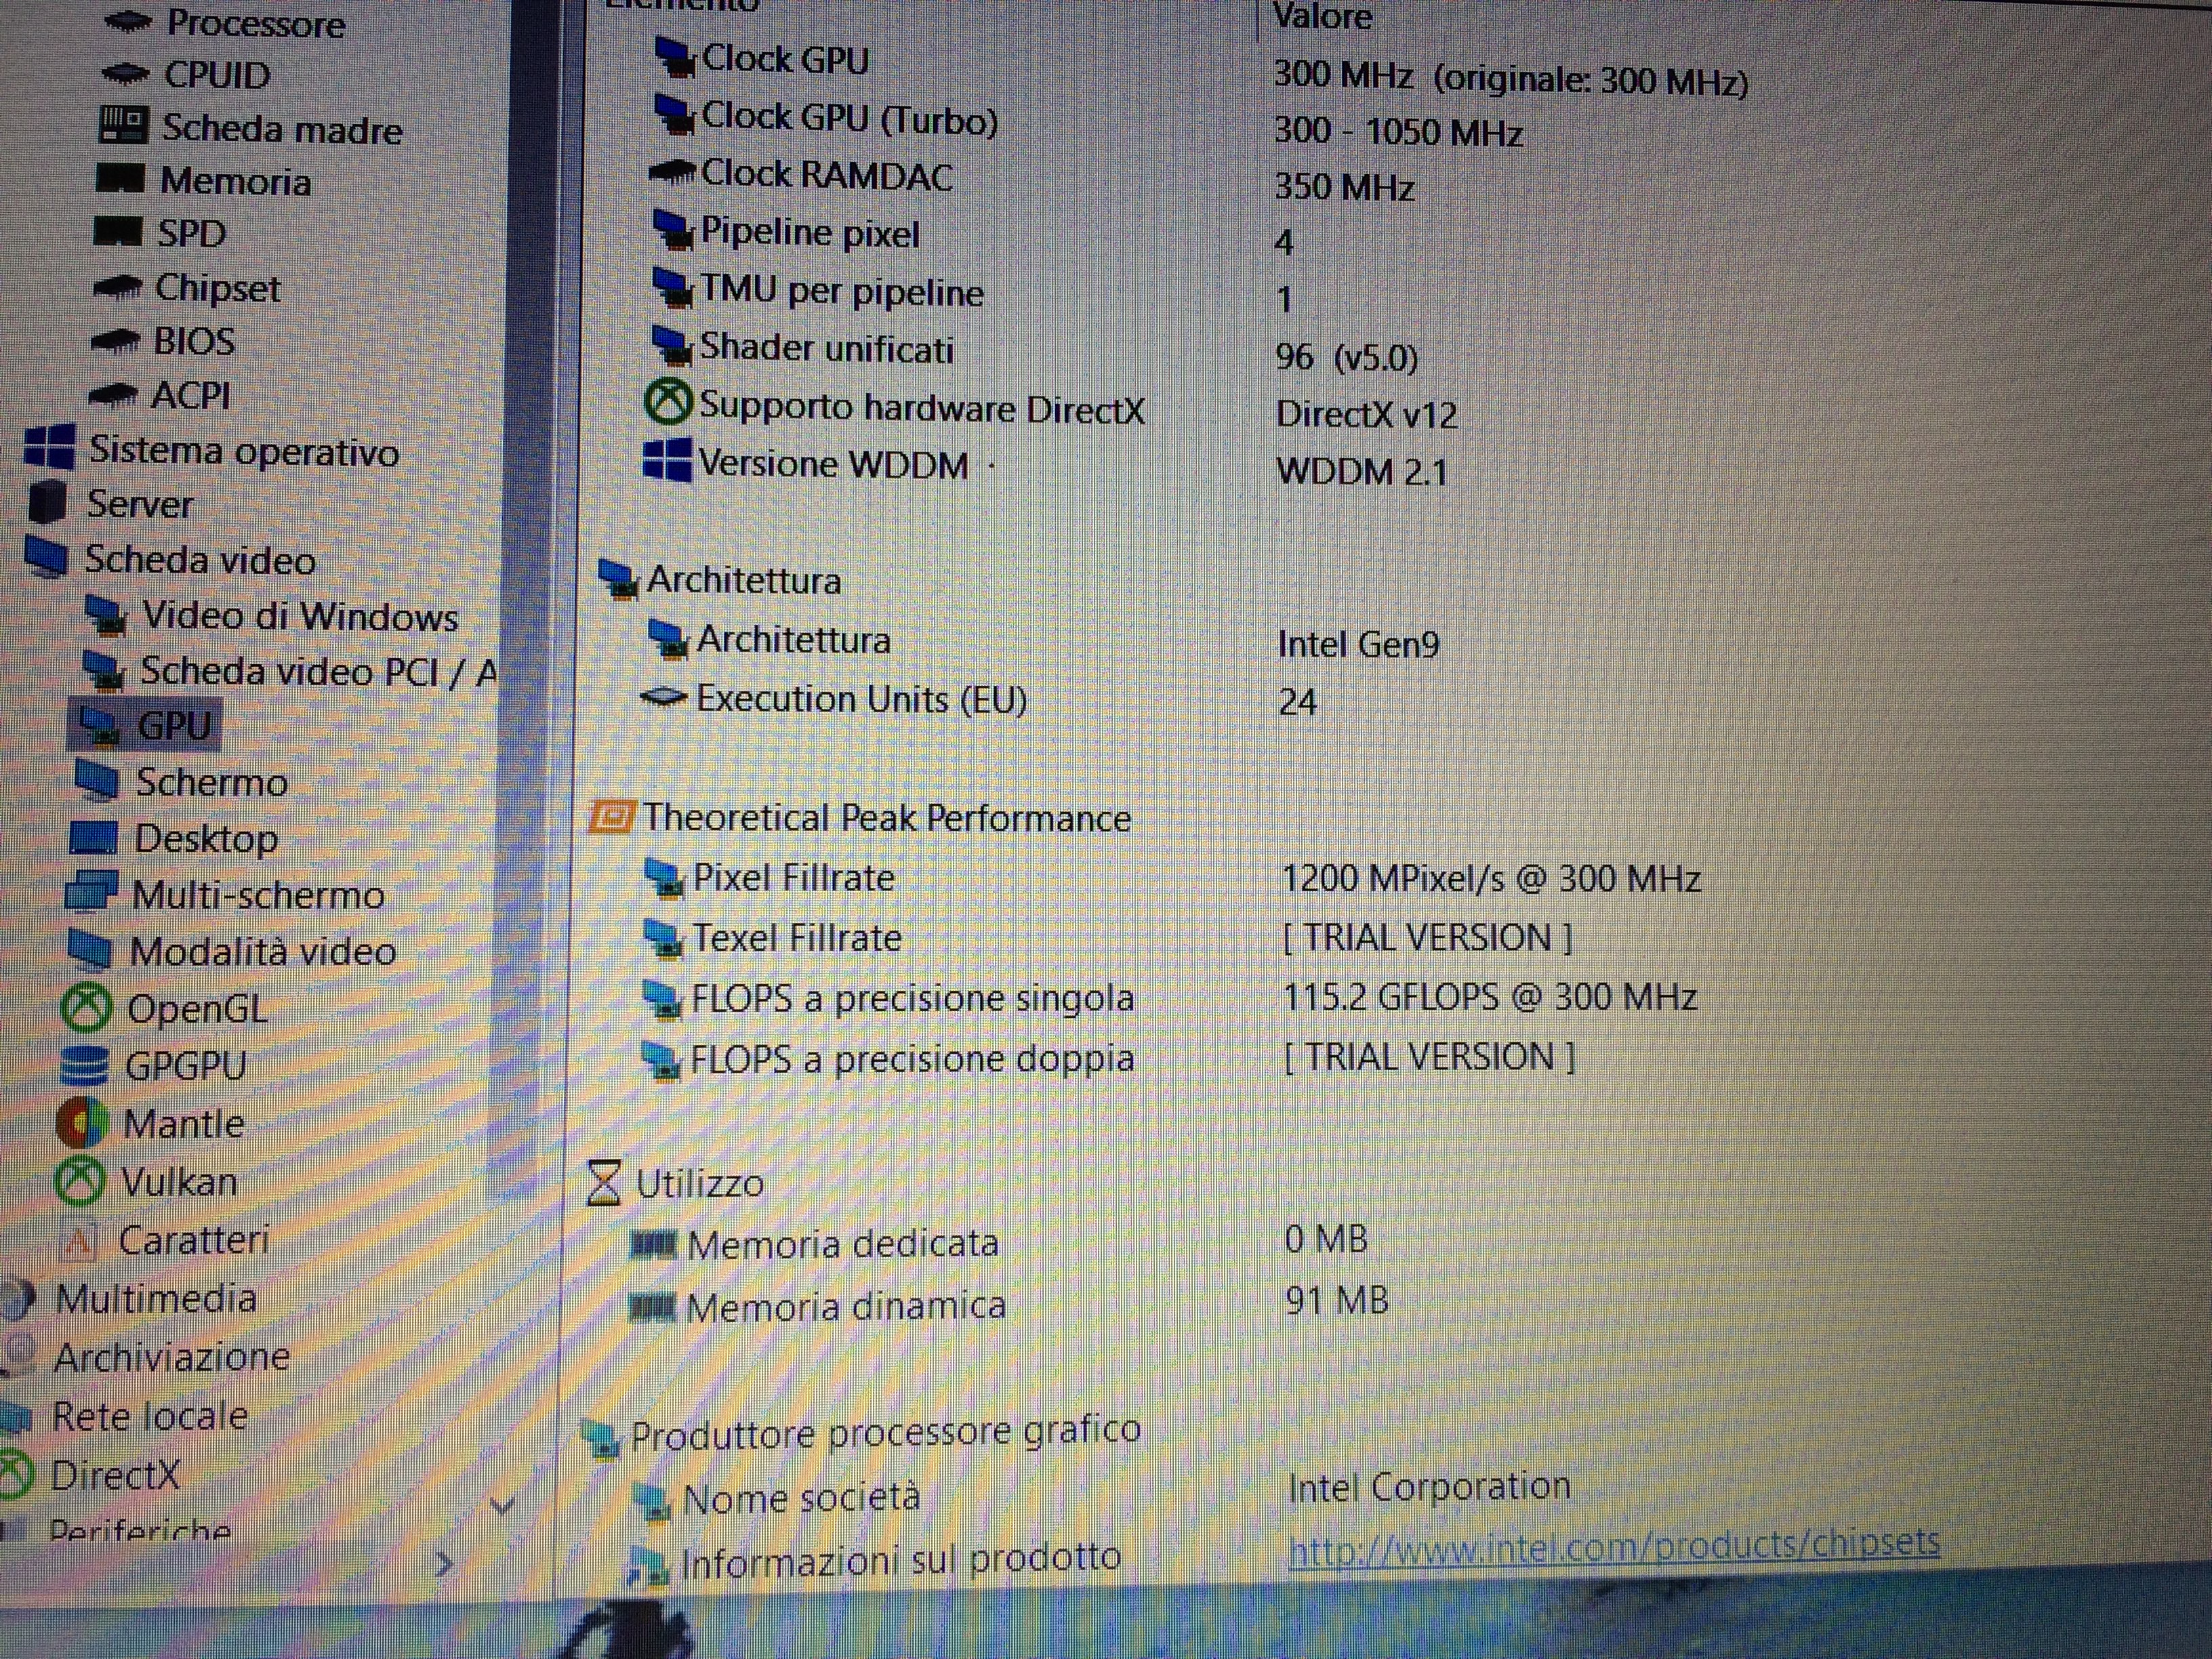
Task: Click the Scheda video monitor icon
Action: pos(46,557)
